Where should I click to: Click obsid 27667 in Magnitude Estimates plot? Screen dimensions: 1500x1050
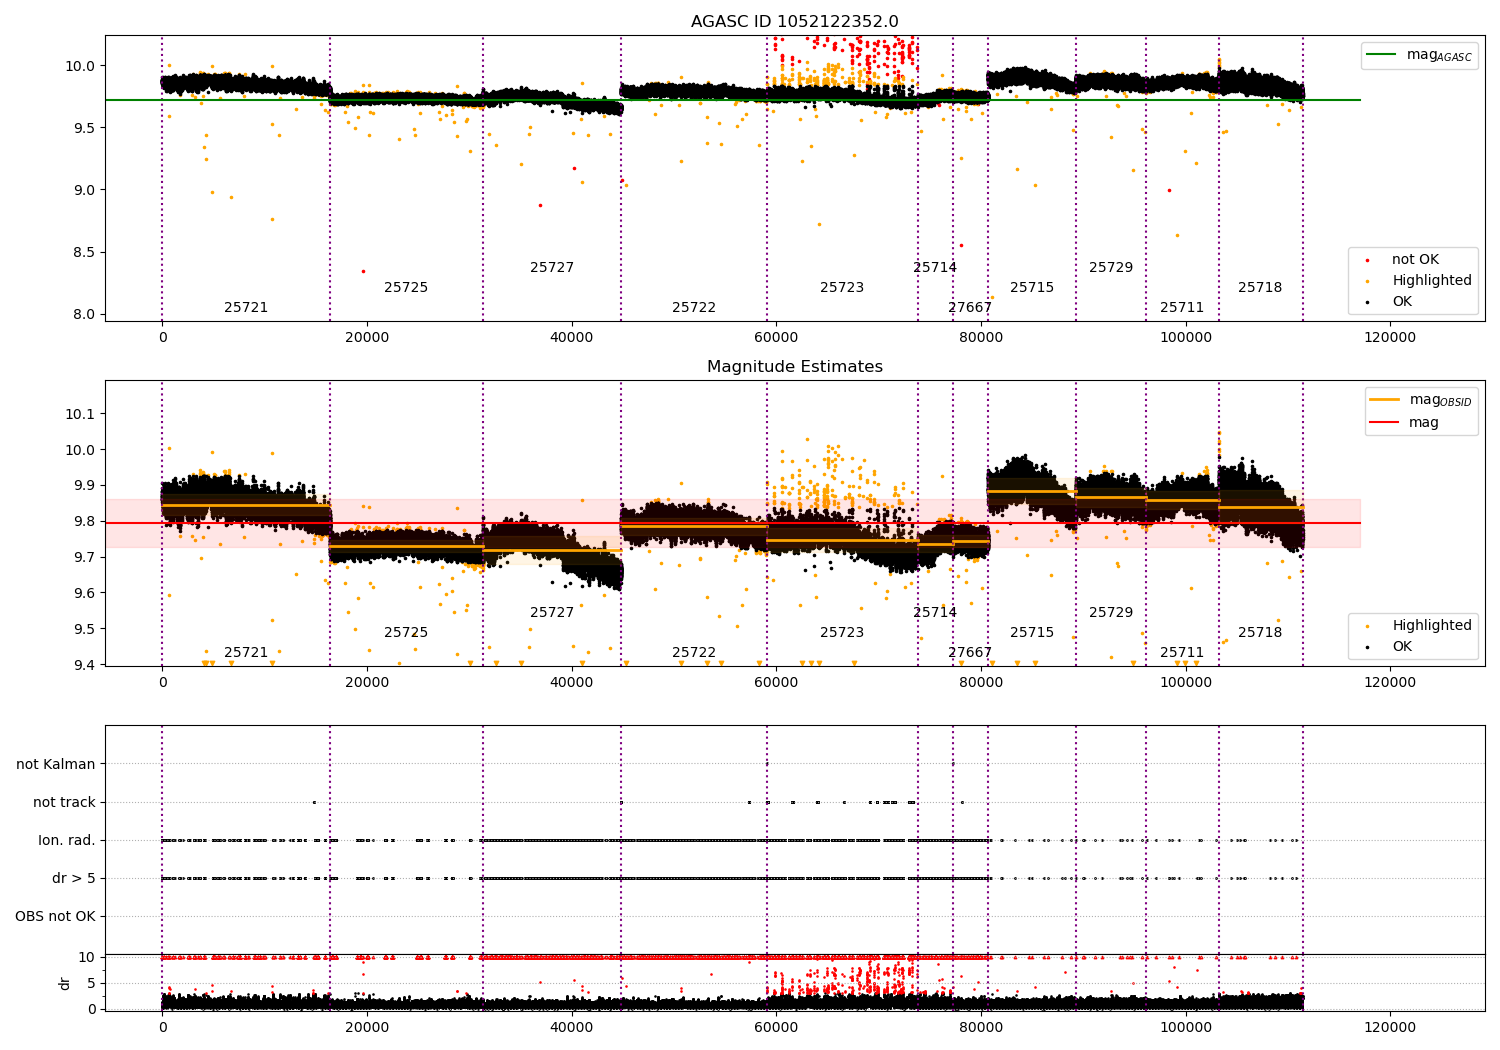[x=970, y=652]
